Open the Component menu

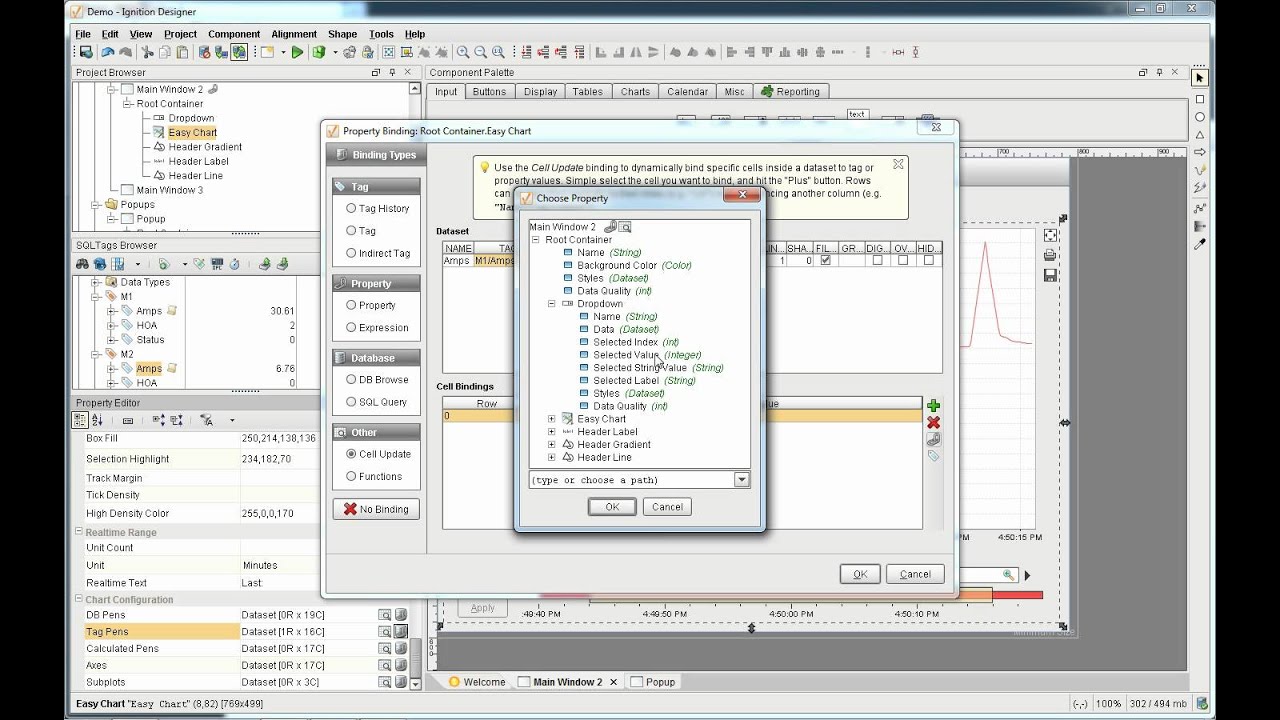[233, 34]
